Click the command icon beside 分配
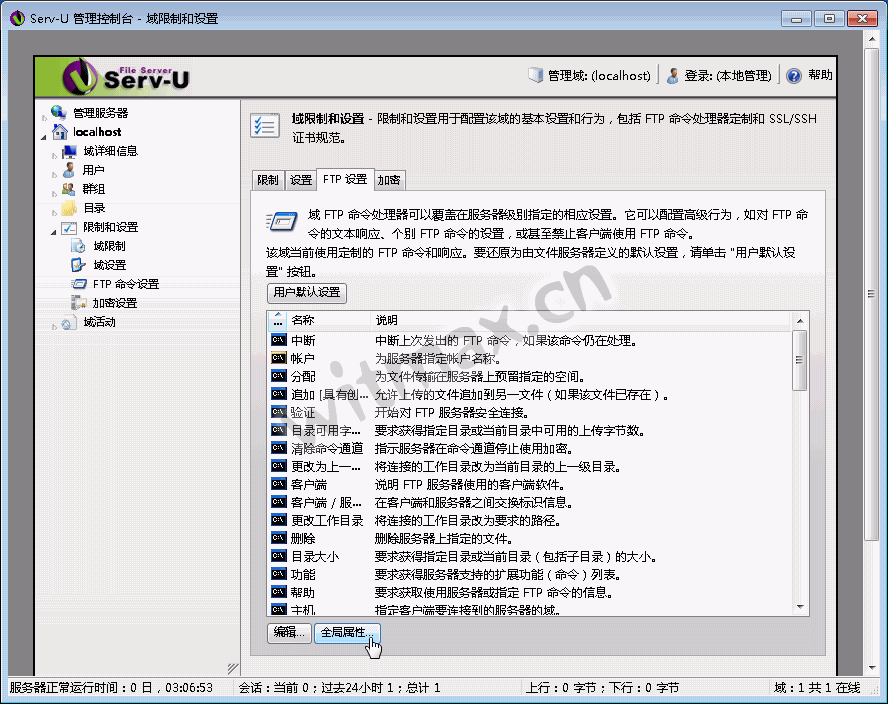 click(279, 376)
